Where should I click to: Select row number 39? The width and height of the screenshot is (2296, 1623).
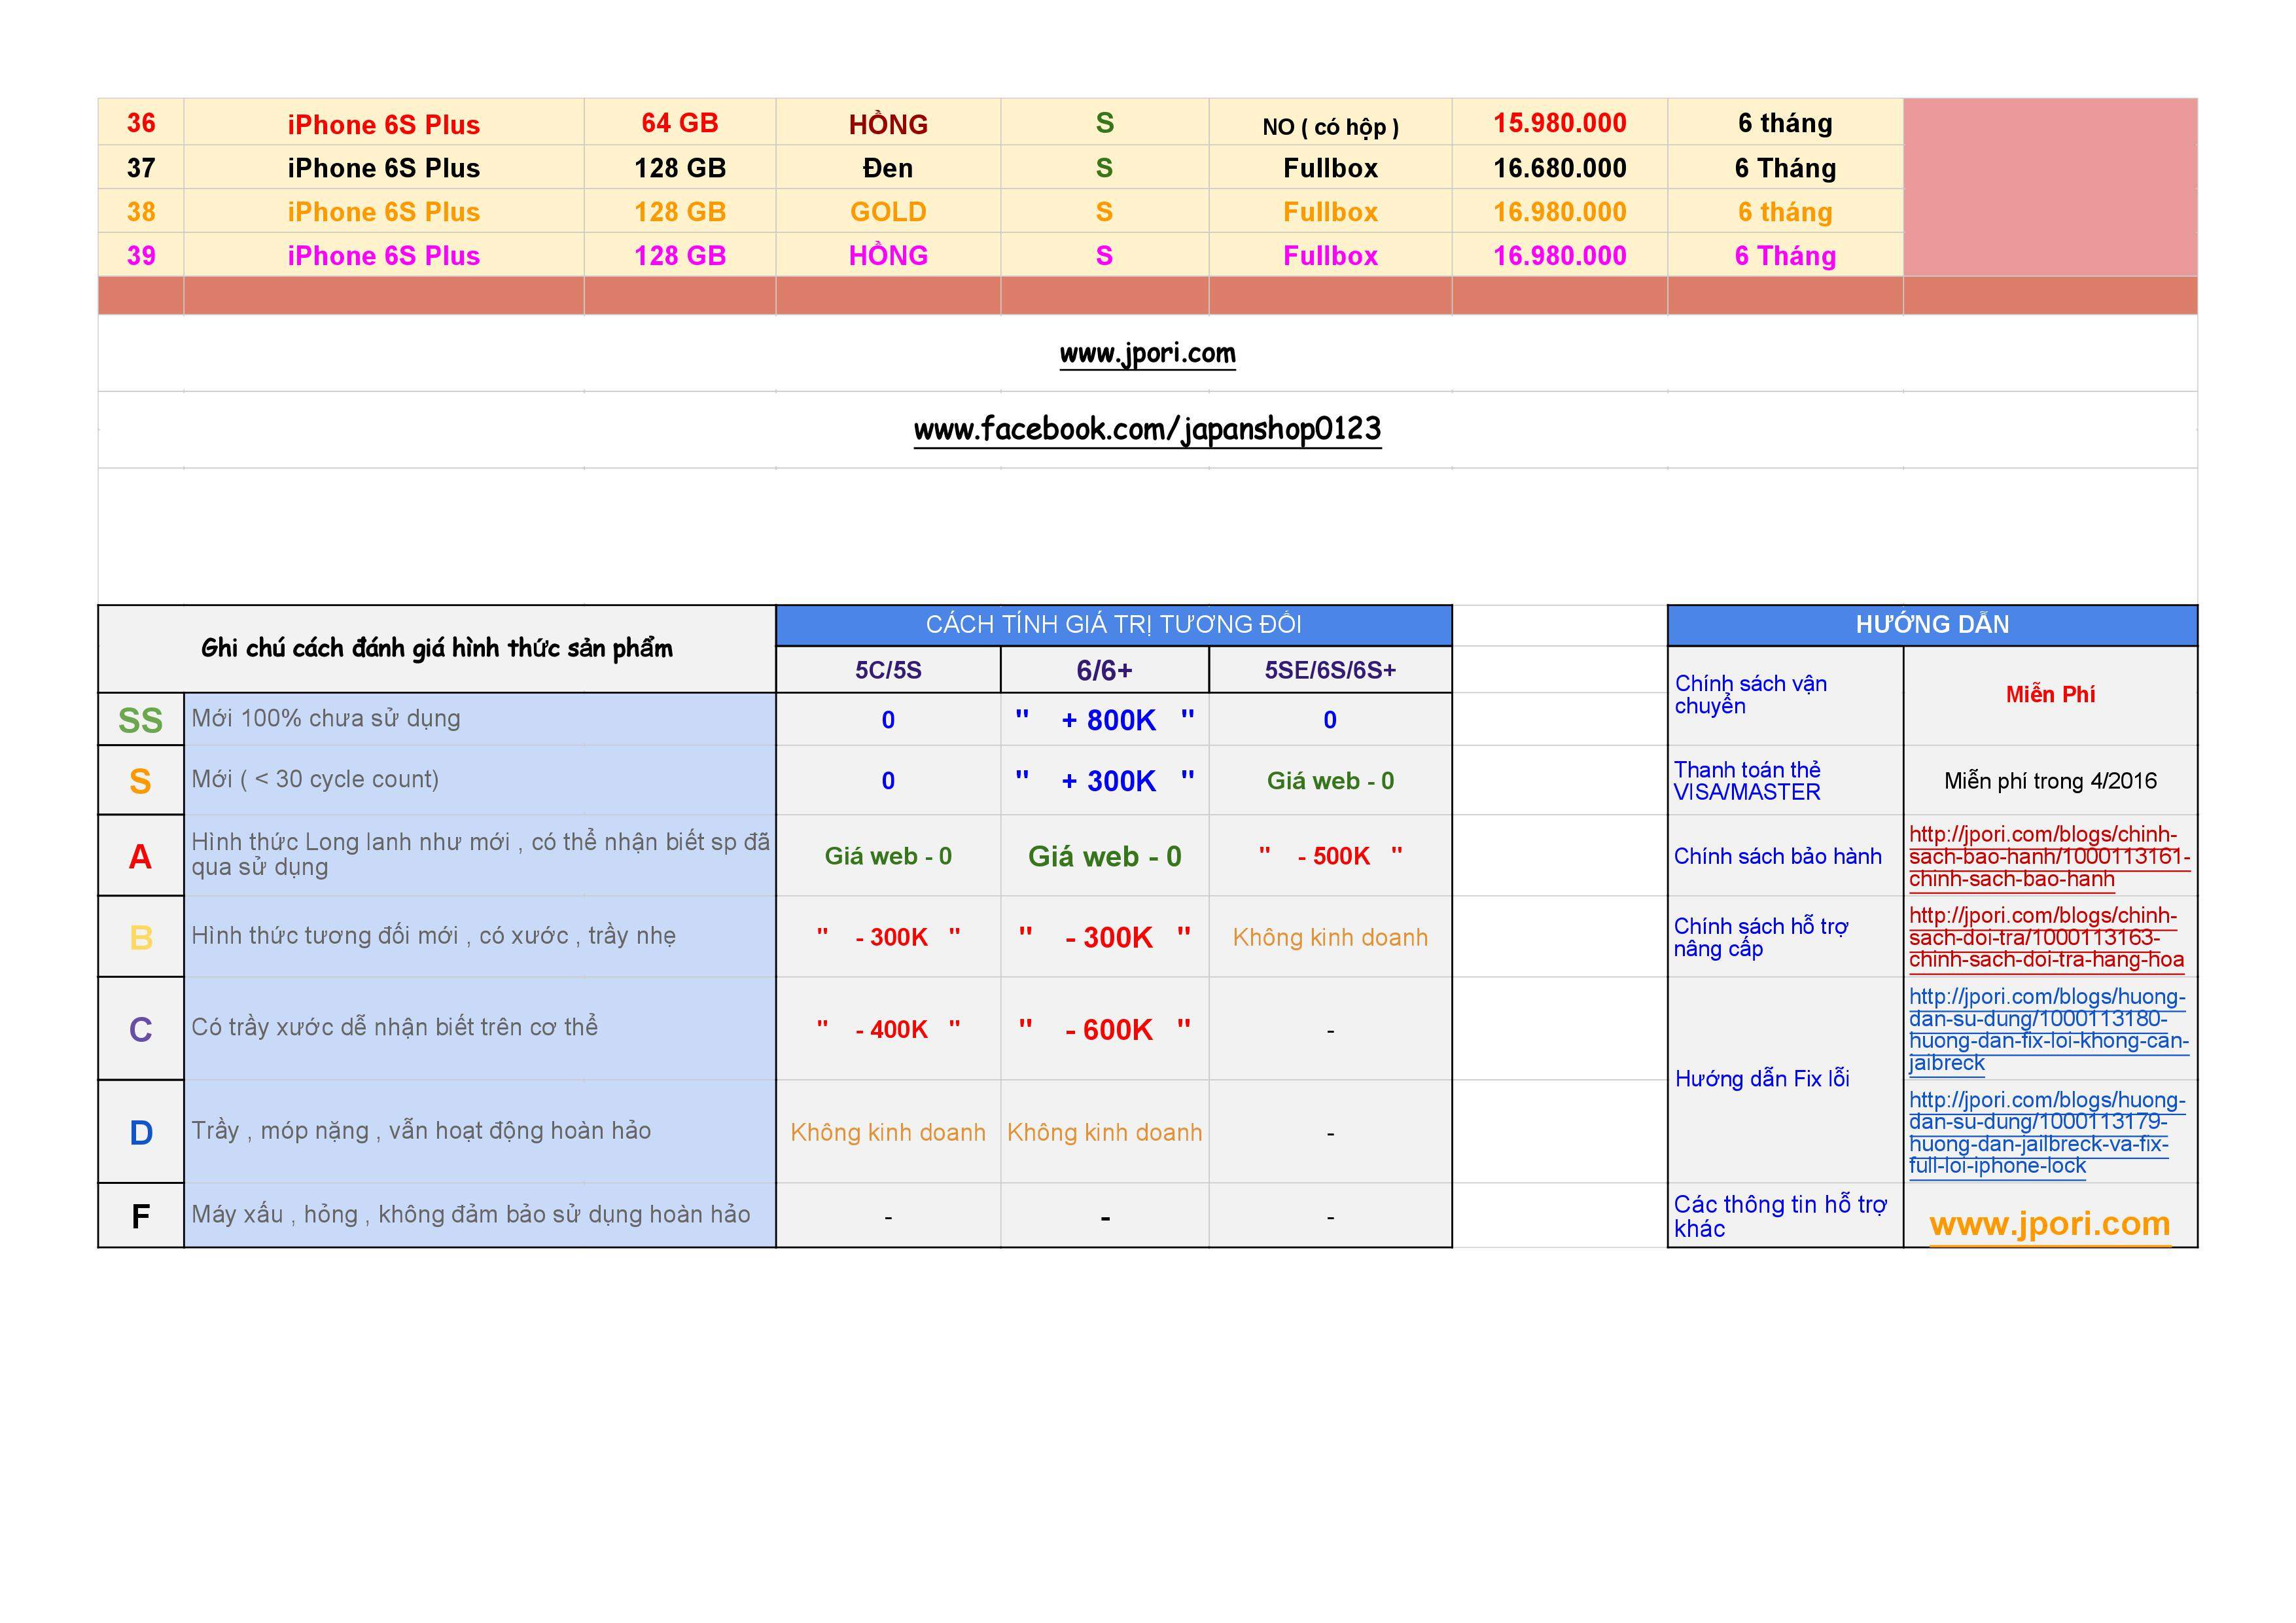(x=141, y=256)
